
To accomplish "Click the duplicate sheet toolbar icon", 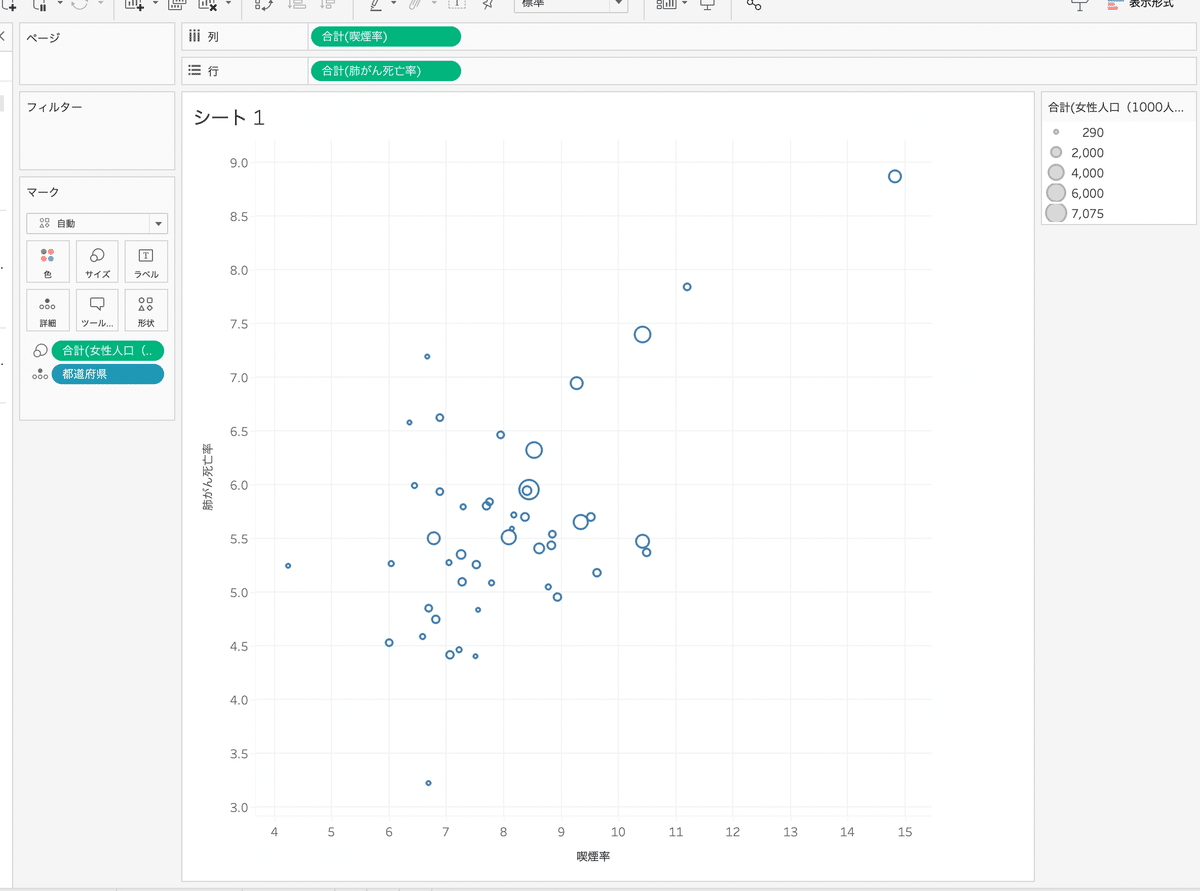I will 177,5.
